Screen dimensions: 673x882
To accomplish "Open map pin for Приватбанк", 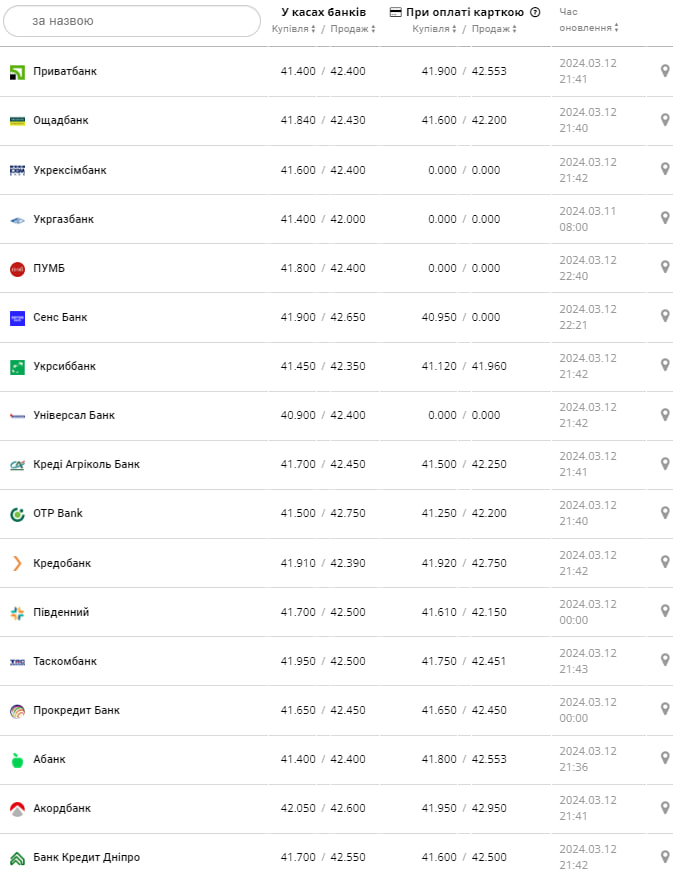I will (665, 71).
